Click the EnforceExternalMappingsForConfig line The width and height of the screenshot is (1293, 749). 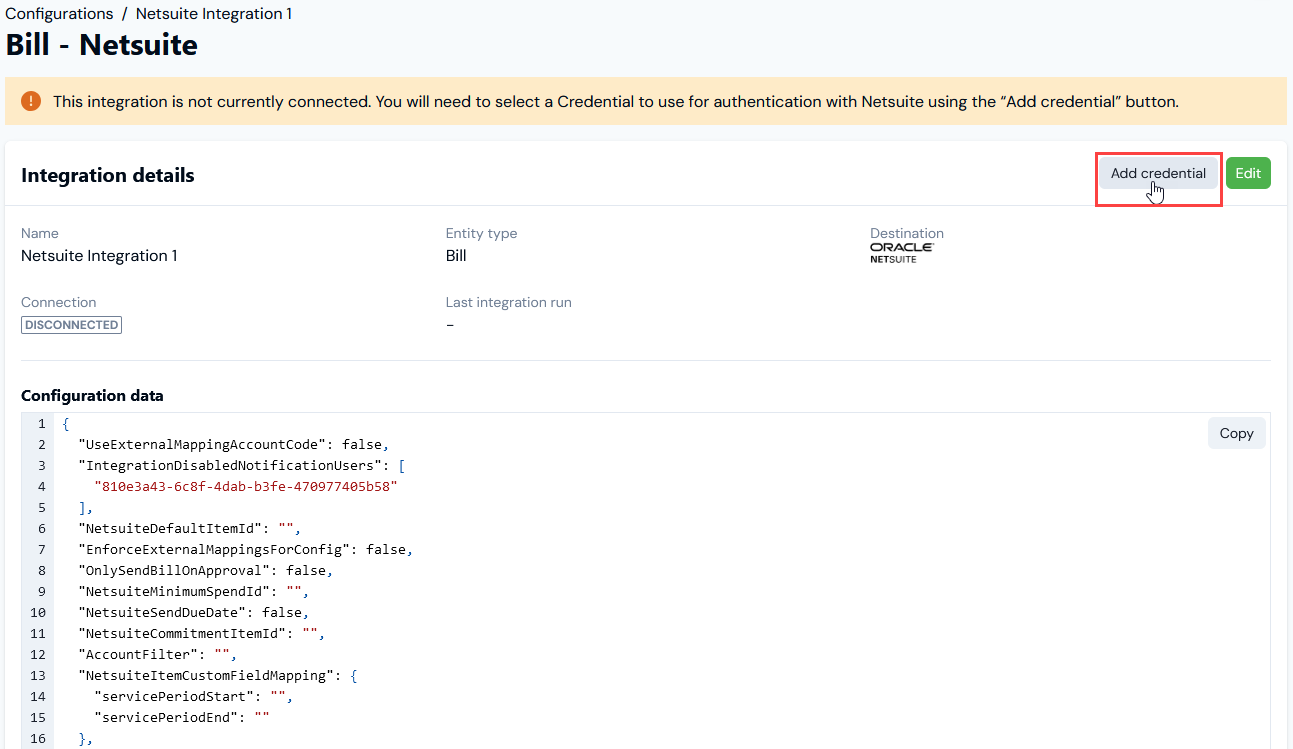(245, 549)
